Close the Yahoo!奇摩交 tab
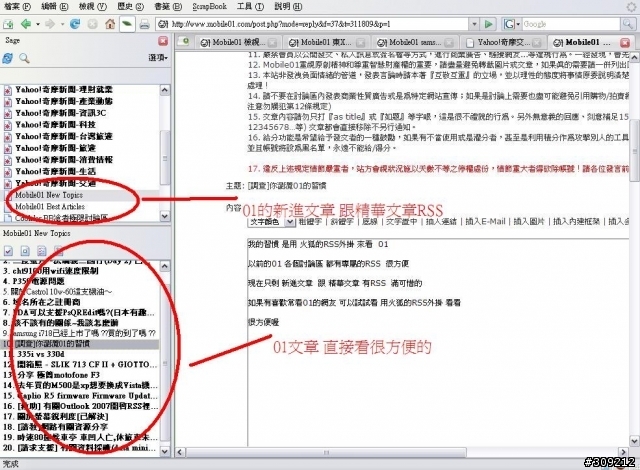The width and height of the screenshot is (640, 470). 536,42
